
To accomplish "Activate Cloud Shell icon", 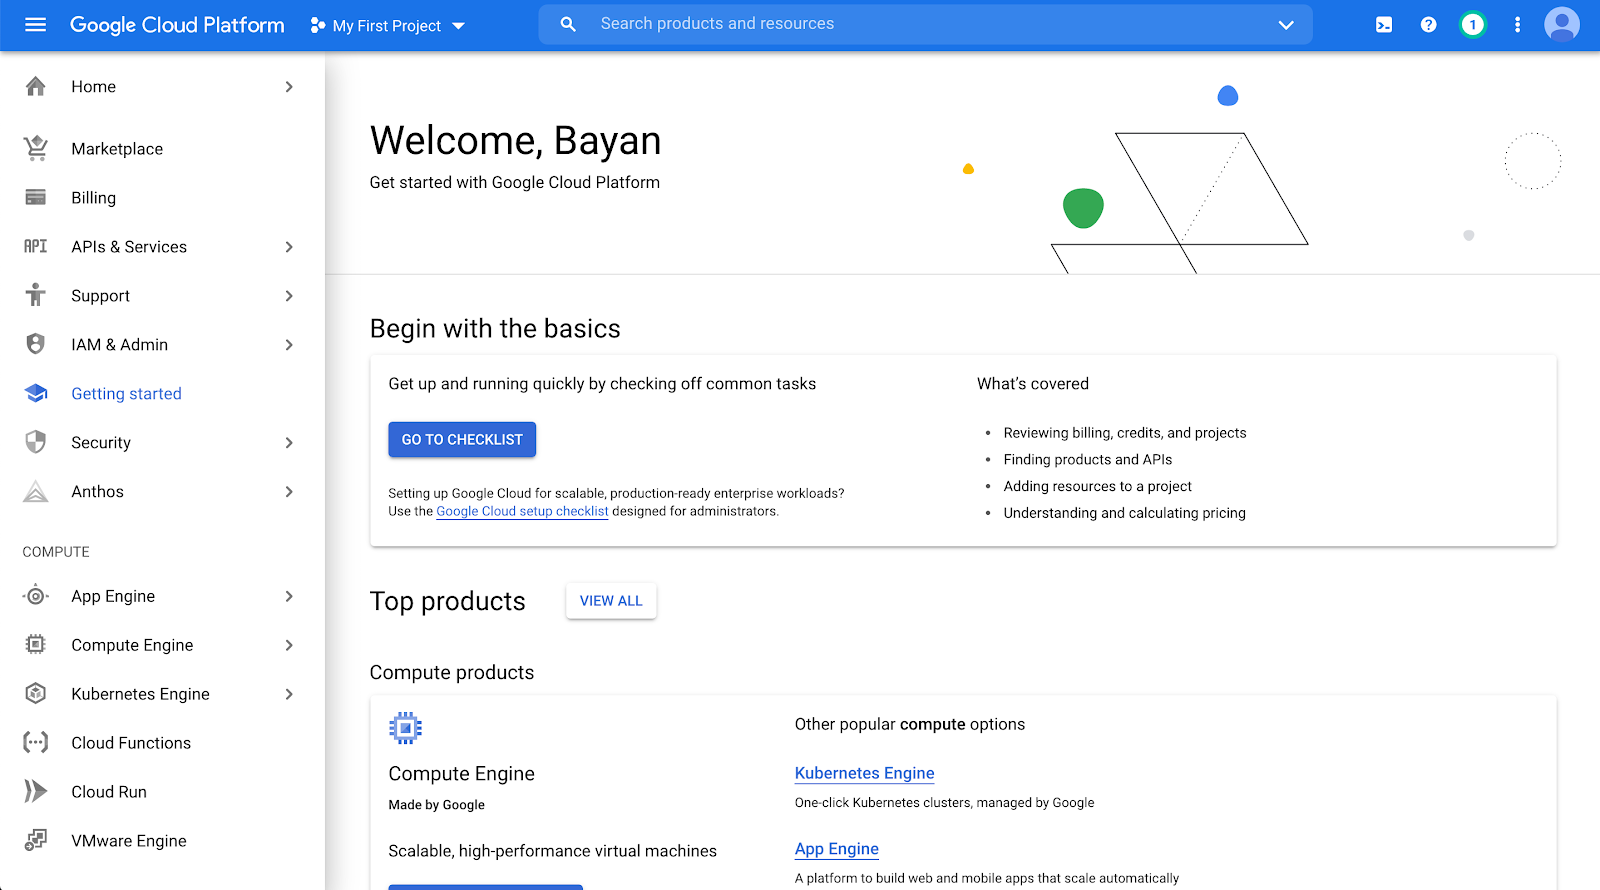I will click(x=1384, y=25).
